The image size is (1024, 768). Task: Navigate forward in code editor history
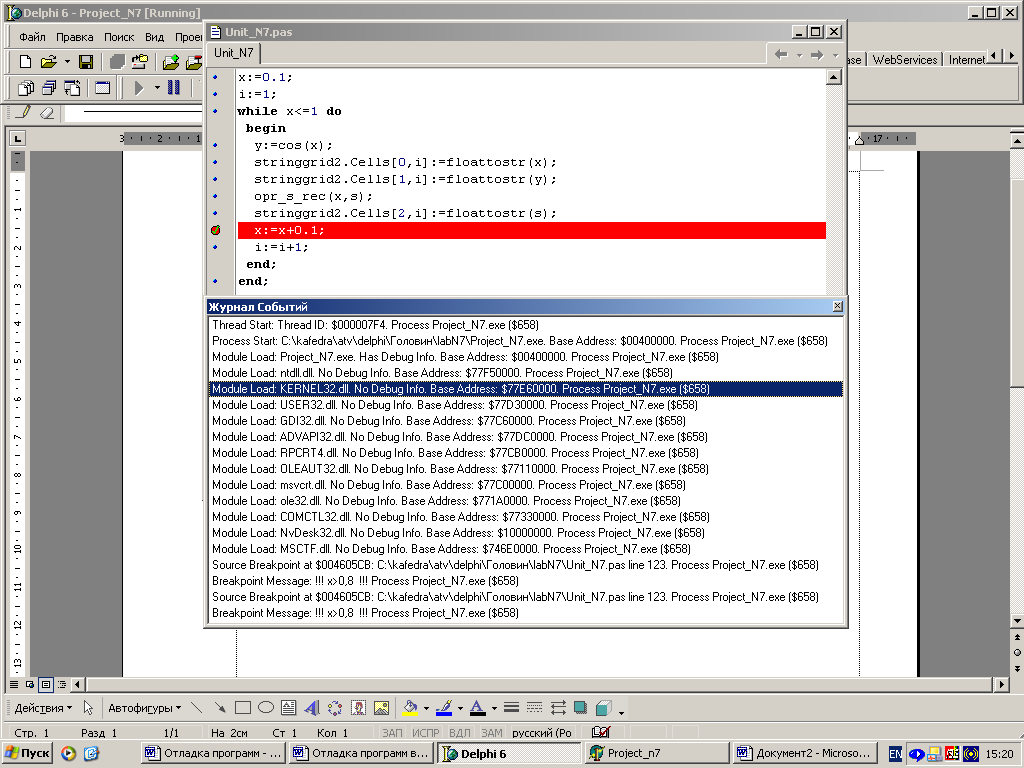click(x=816, y=55)
